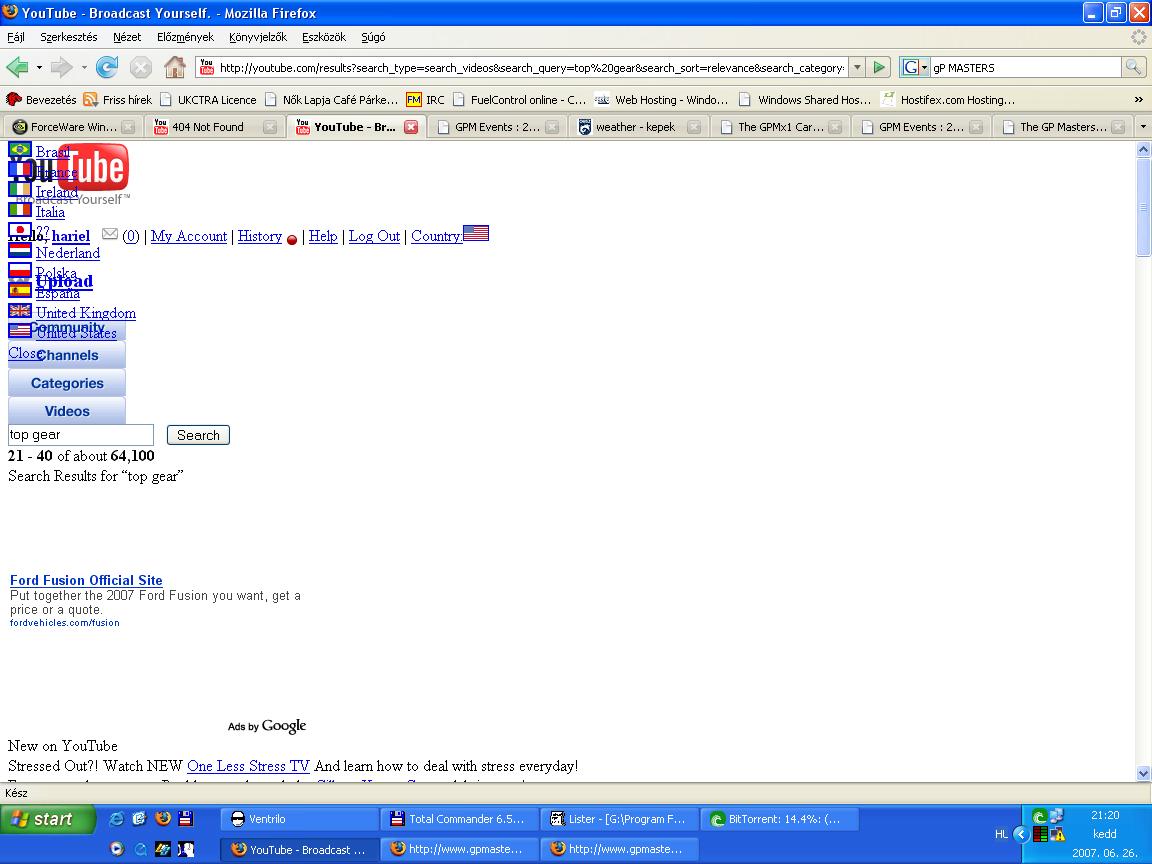Screen dimensions: 1152x864
Task: Open the Fájl menu
Action: coord(16,37)
